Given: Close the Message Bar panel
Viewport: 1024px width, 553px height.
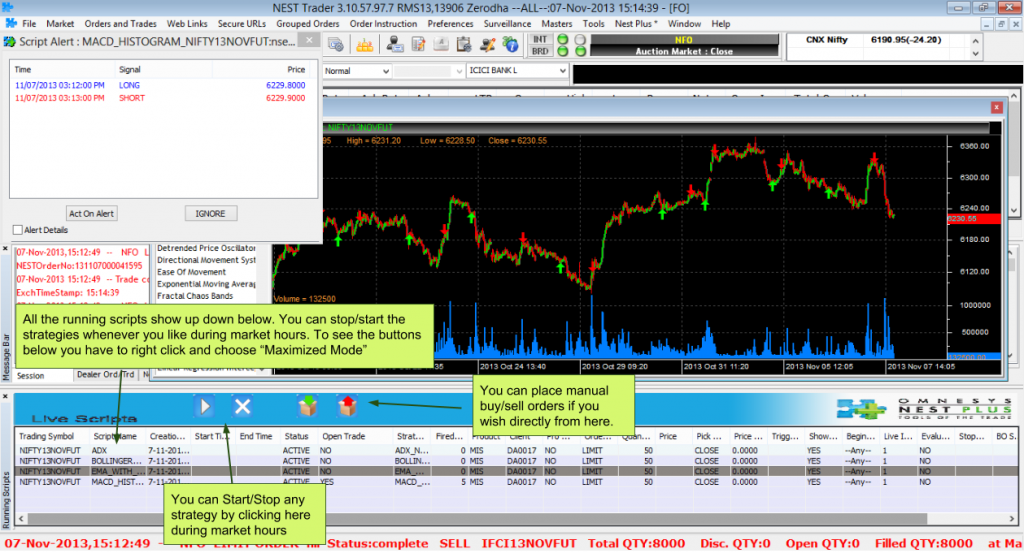Looking at the screenshot, I should coord(7,250).
